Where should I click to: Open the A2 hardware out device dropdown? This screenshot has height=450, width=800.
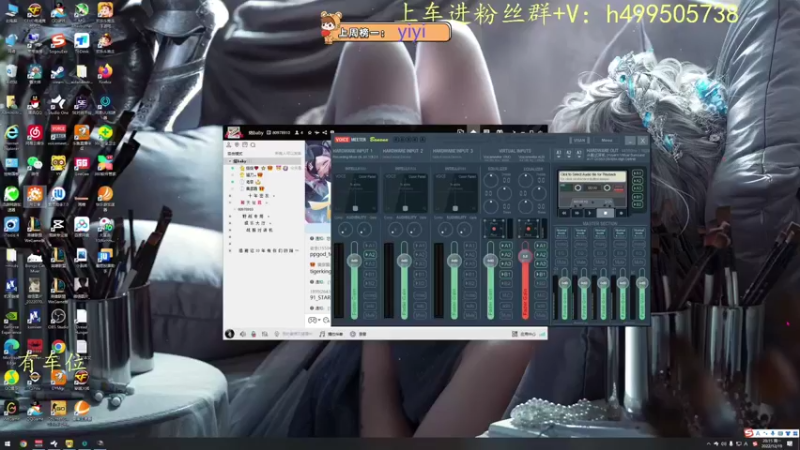(569, 153)
